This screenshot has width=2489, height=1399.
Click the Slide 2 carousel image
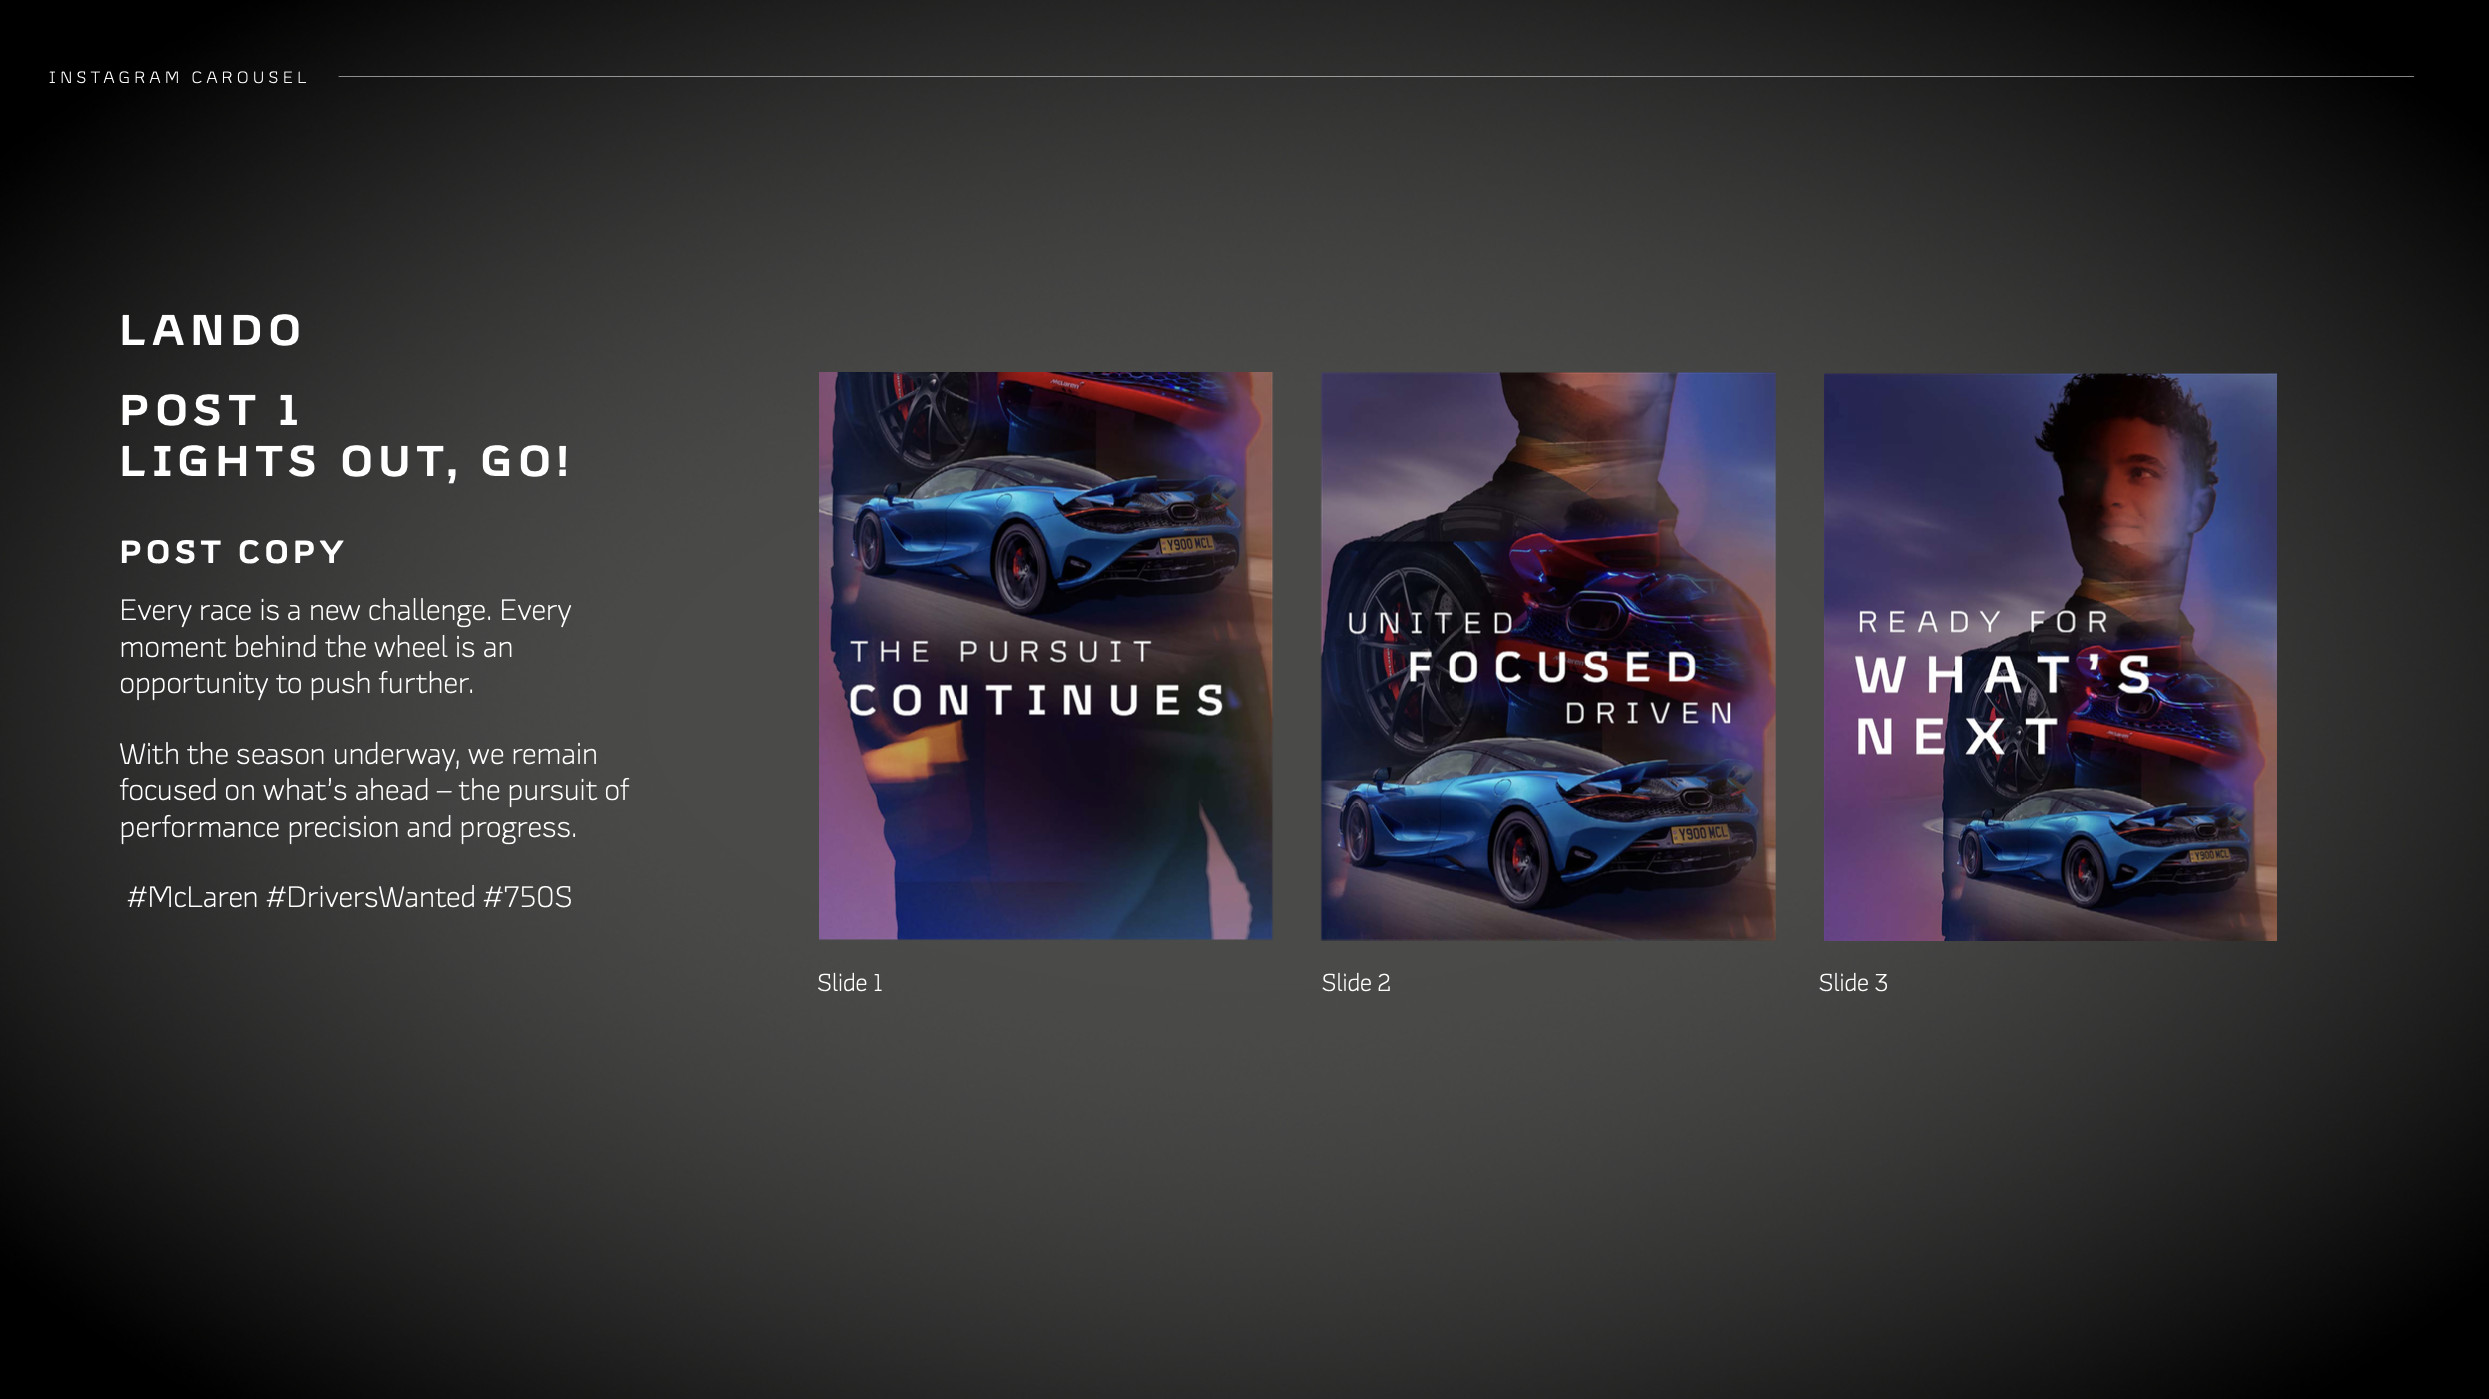(1548, 656)
